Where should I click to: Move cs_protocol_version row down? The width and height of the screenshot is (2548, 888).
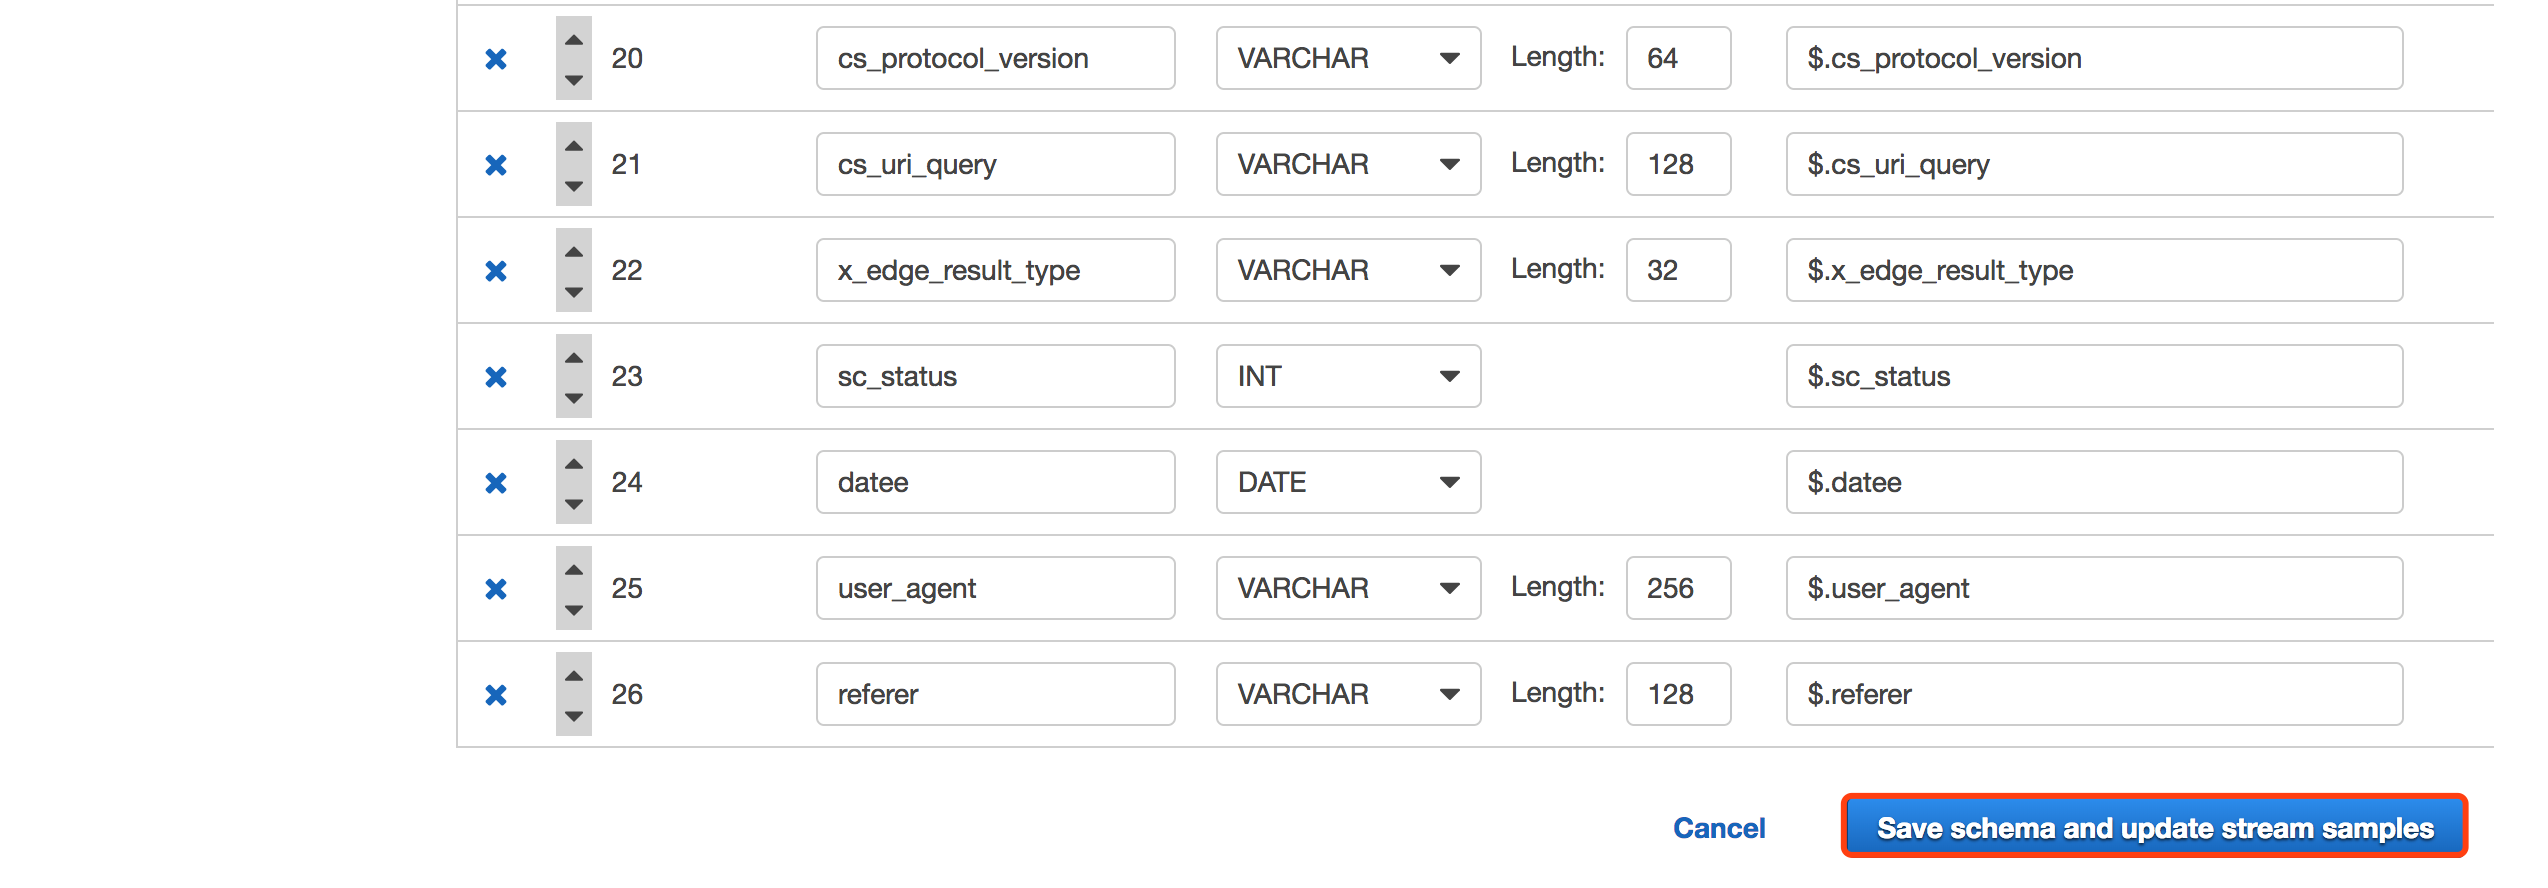573,80
